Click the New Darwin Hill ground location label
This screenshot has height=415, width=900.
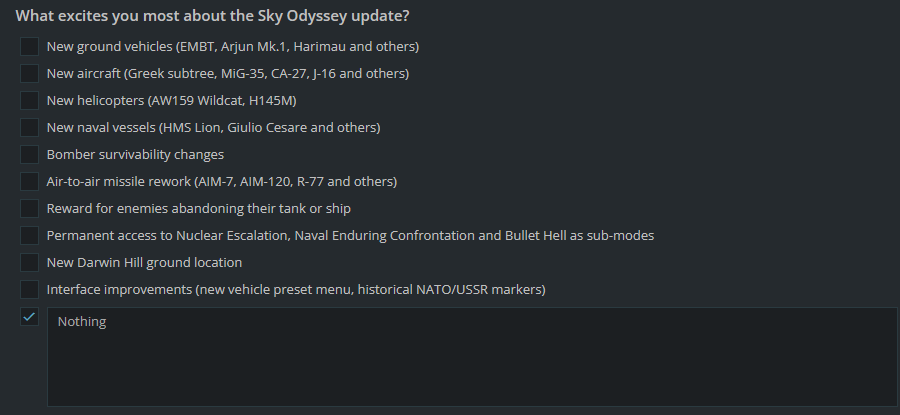click(144, 262)
